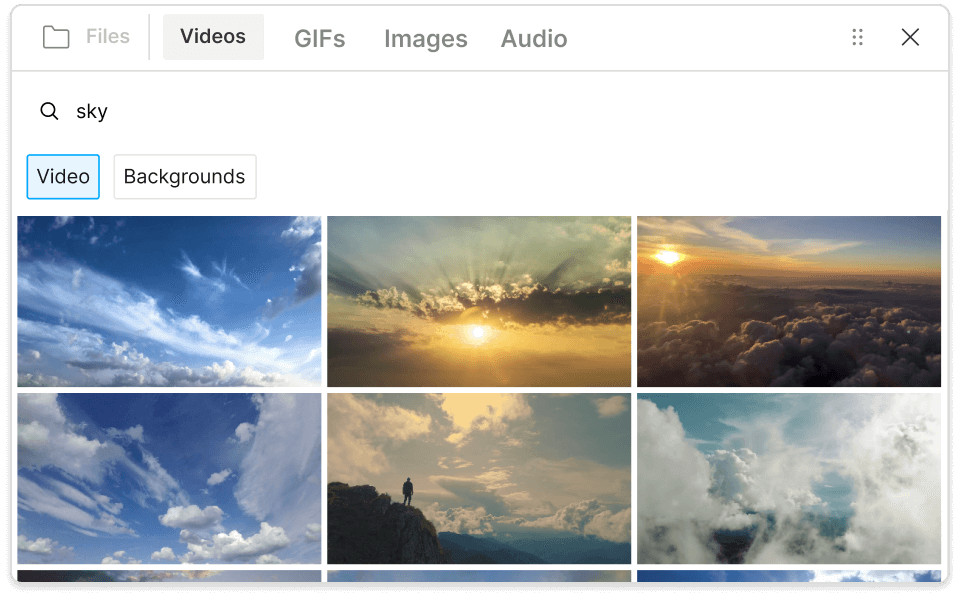This screenshot has height=600, width=960.
Task: Choose the sunset with sun rays video
Action: [479, 301]
